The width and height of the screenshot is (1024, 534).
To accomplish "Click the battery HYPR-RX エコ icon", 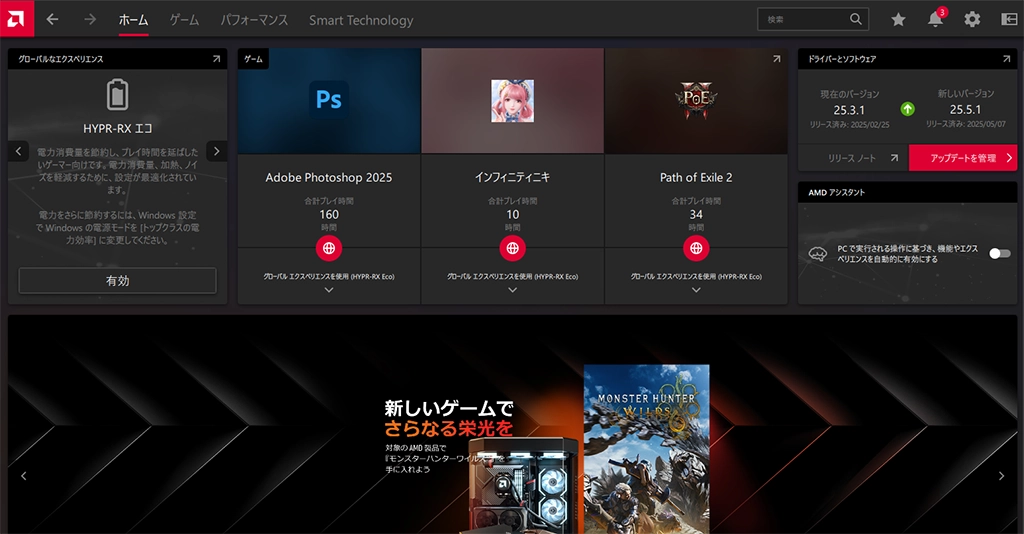I will click(118, 95).
